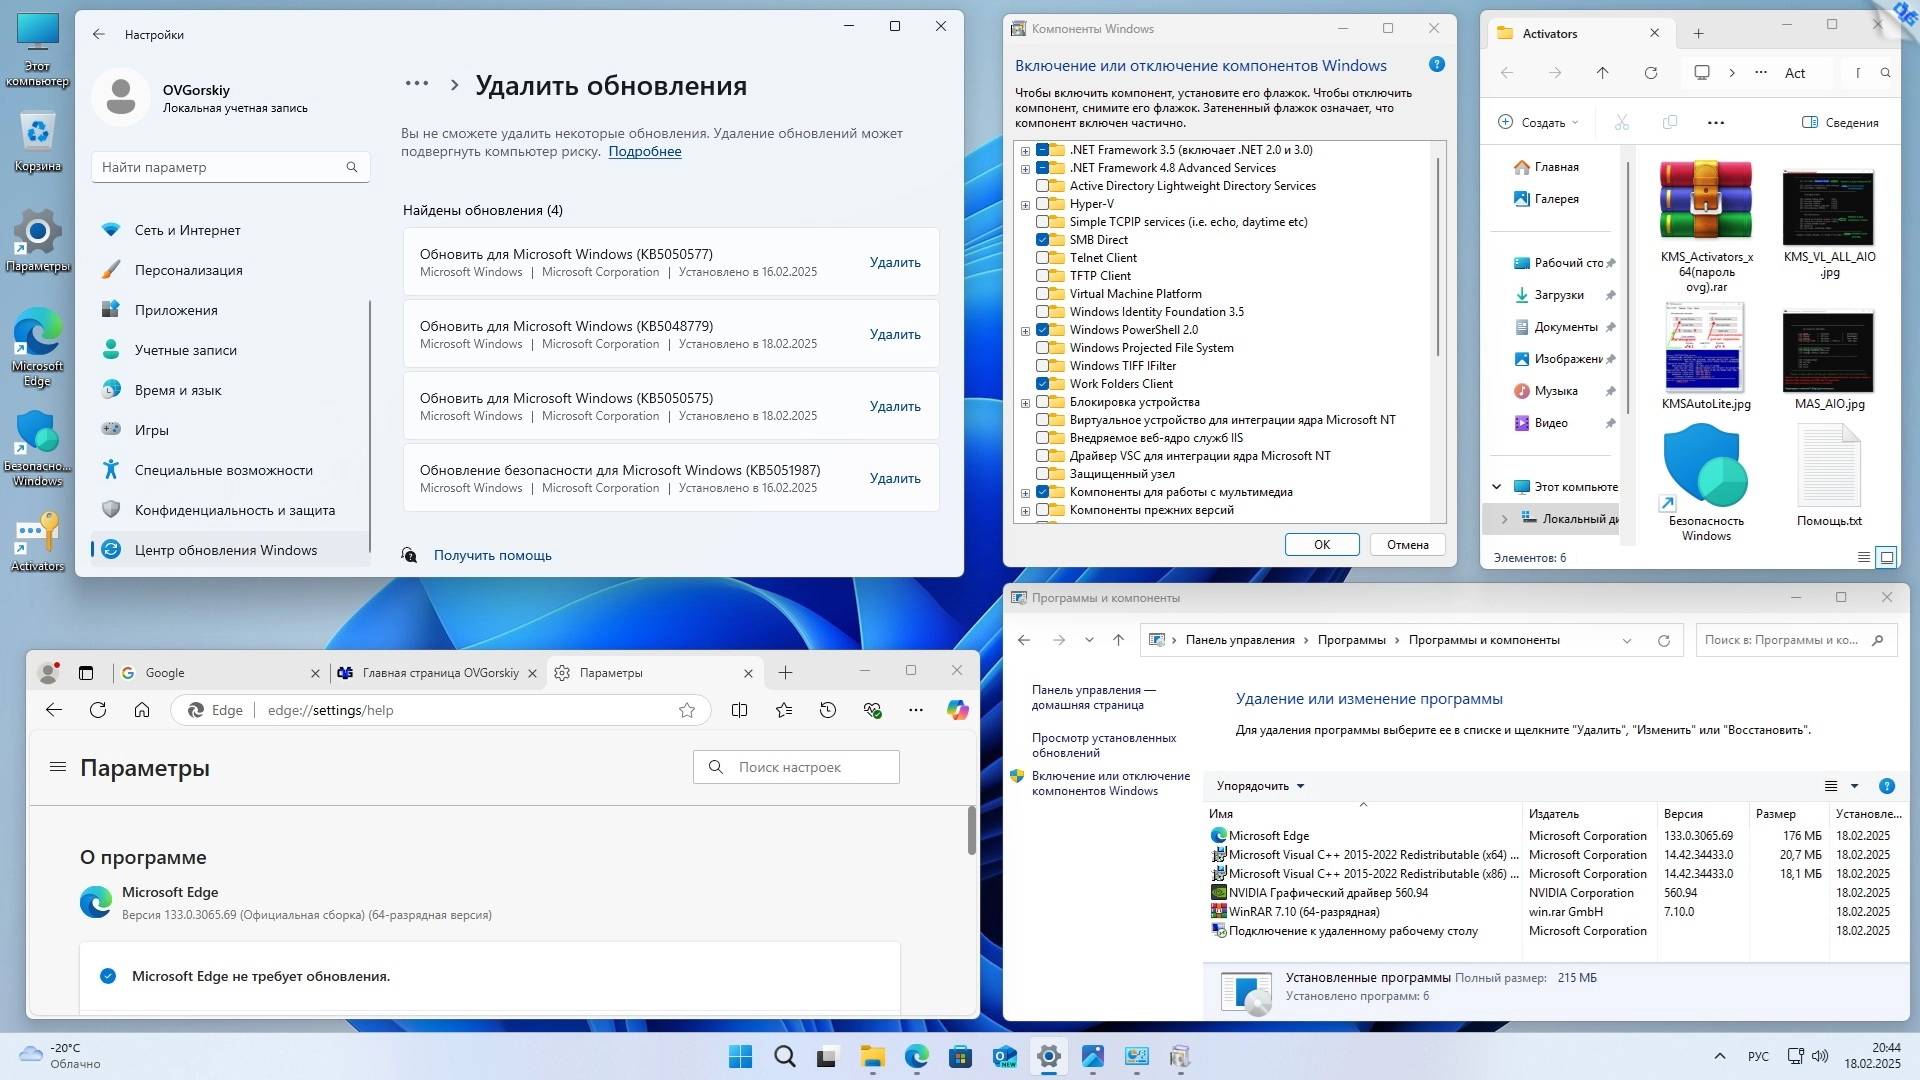Click the Edge refresh page icon
Viewport: 1920px width, 1080px height.
click(98, 710)
